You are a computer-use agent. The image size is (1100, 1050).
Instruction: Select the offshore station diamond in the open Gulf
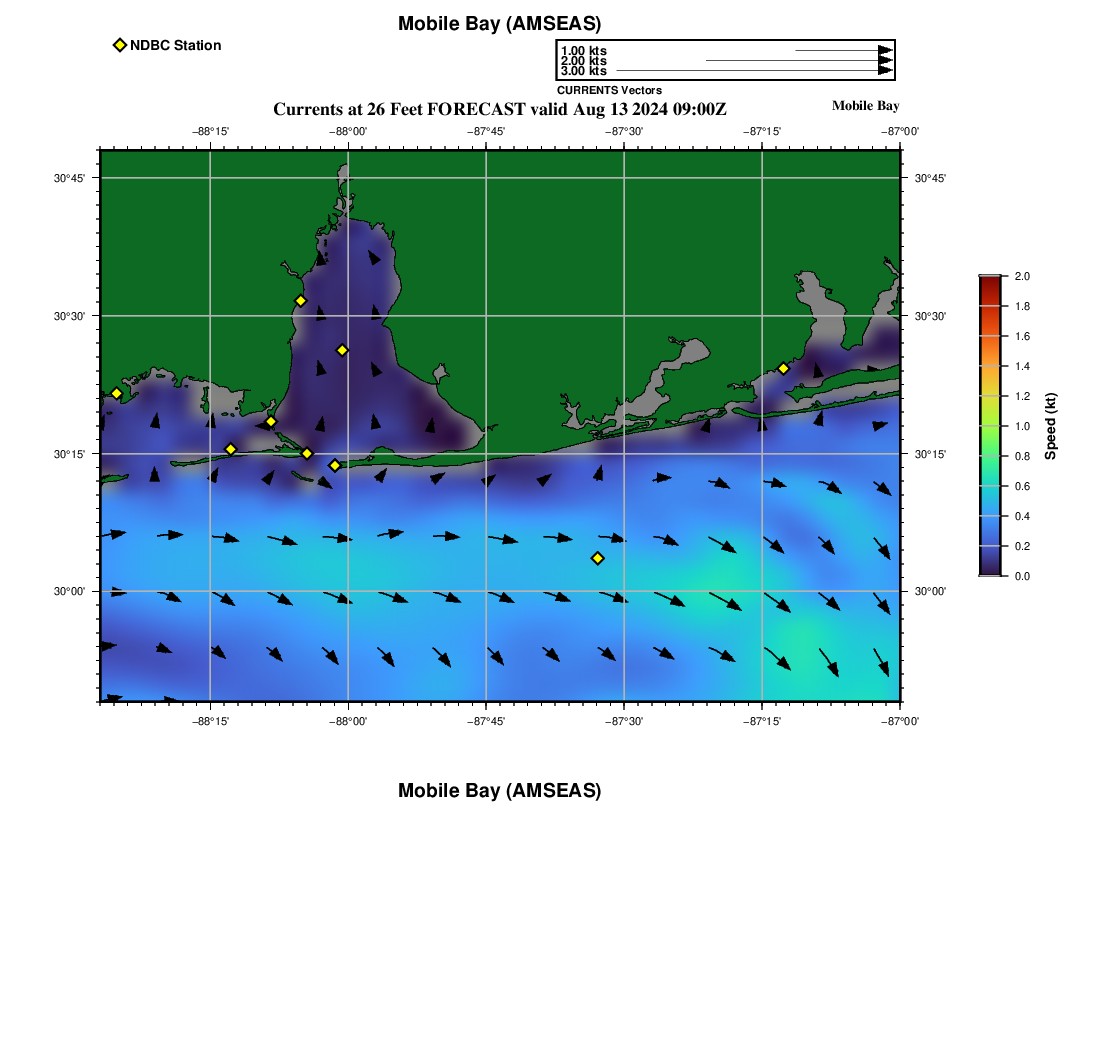click(598, 558)
